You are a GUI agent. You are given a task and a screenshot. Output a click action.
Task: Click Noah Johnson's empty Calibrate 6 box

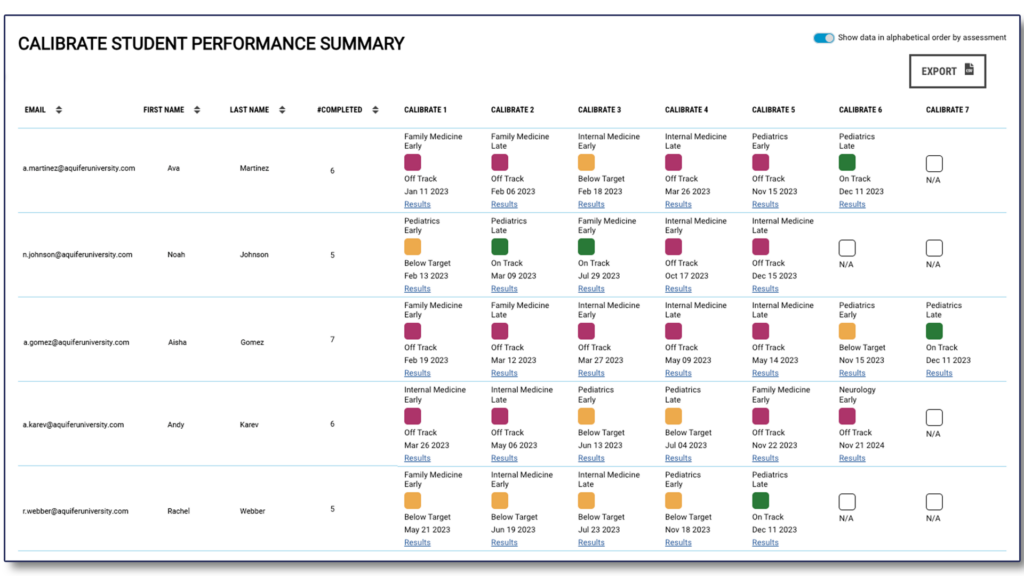[847, 248]
